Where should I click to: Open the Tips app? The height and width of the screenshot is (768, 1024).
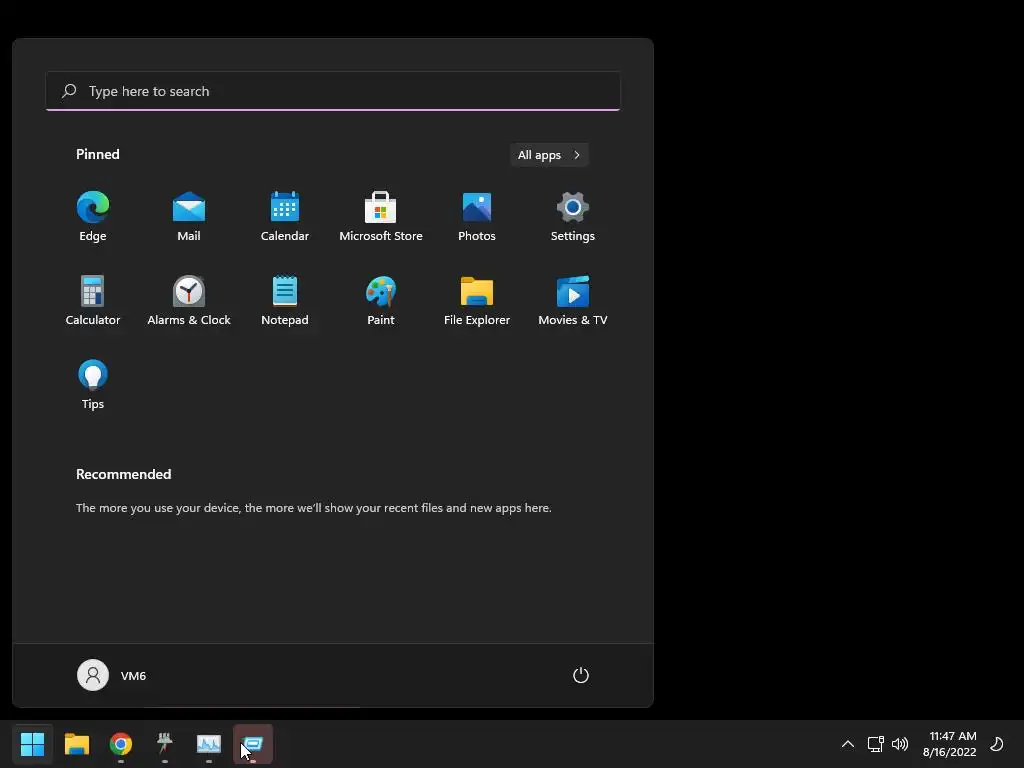93,385
